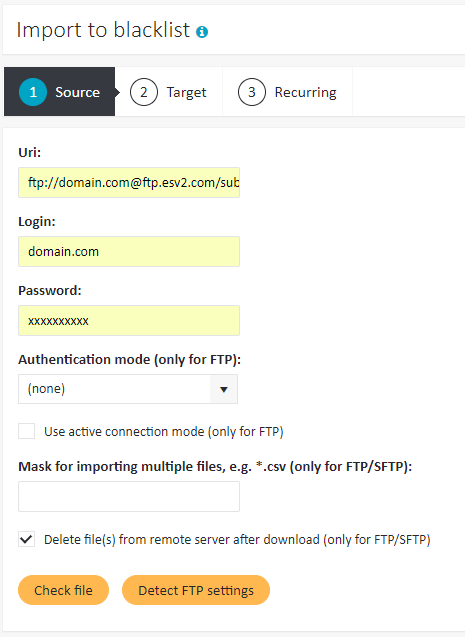This screenshot has width=465, height=637.
Task: Enable Use active connection mode checkbox
Action: click(x=26, y=431)
